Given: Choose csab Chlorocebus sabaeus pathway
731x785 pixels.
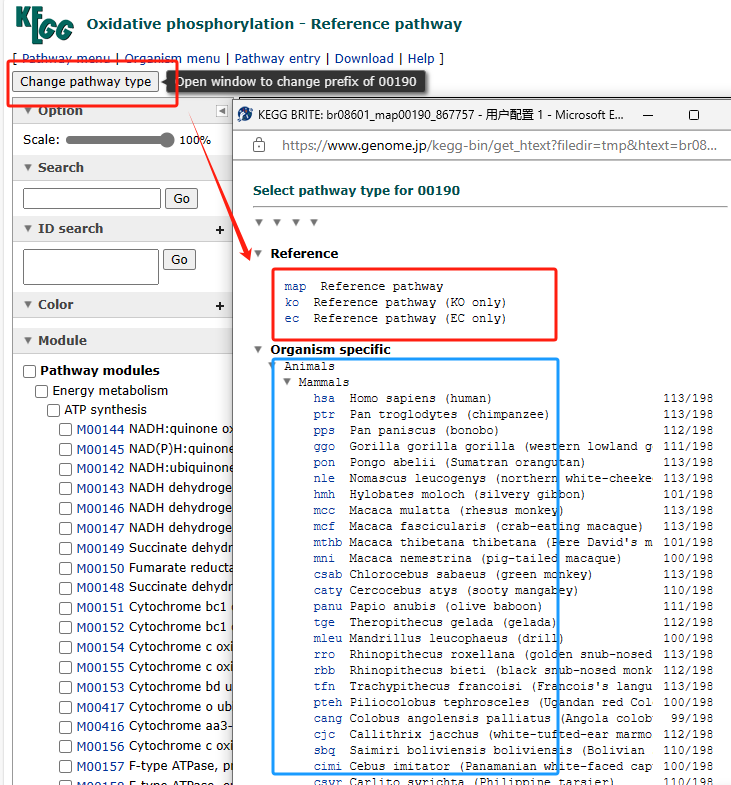Looking at the screenshot, I should (328, 575).
